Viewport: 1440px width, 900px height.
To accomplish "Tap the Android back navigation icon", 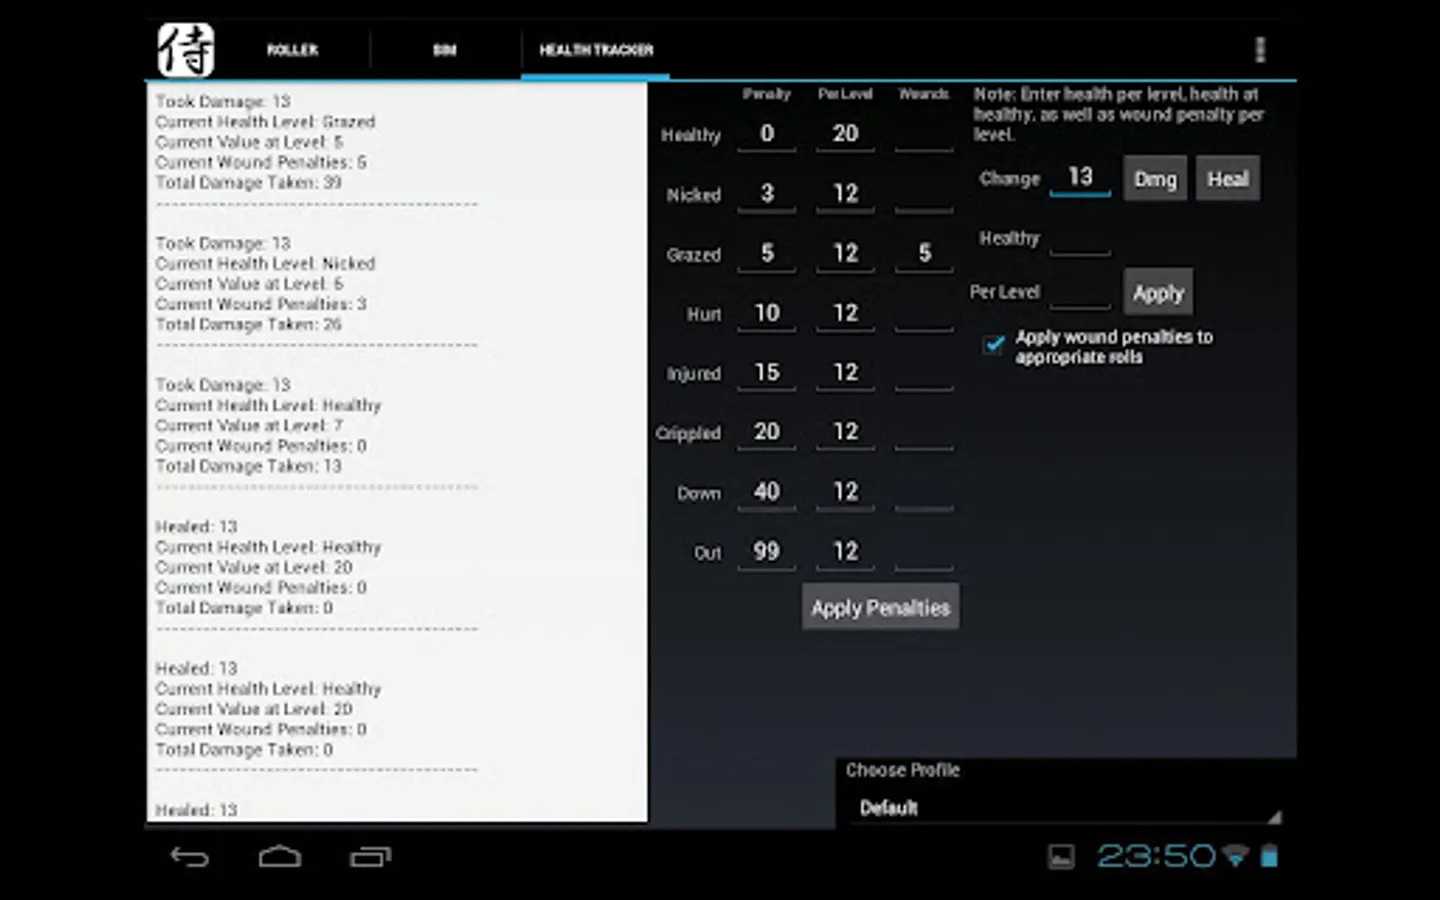I will point(190,856).
